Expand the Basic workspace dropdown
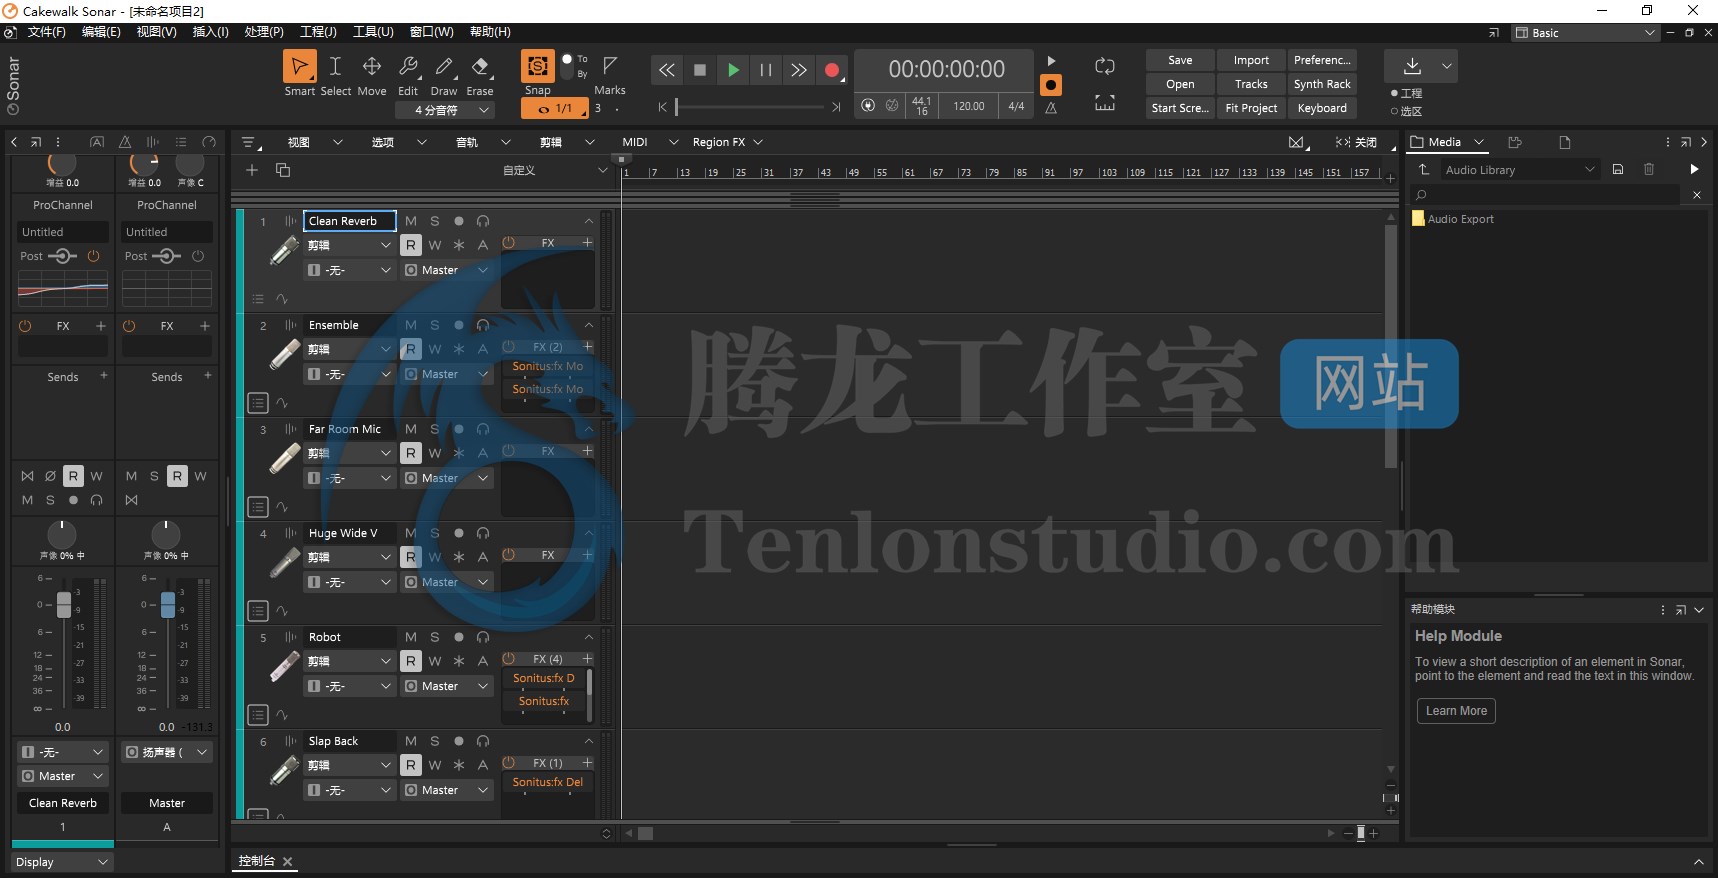The image size is (1718, 878). tap(1586, 33)
